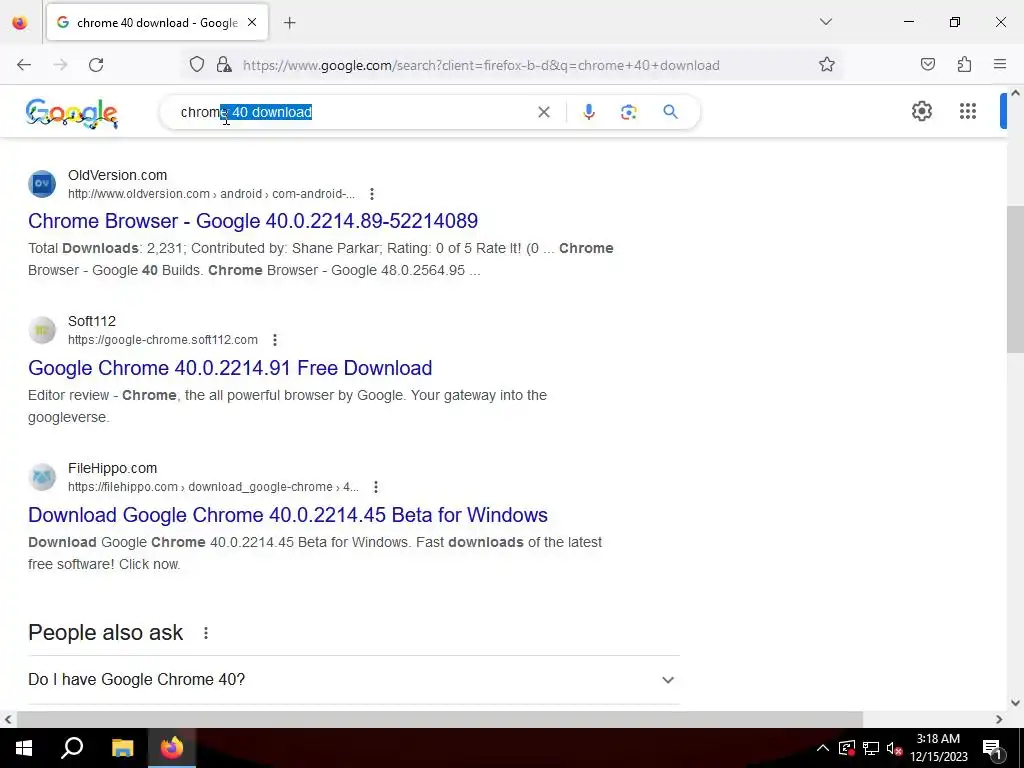Open the network tray icon
Screen dimensions: 1024x768
871,748
